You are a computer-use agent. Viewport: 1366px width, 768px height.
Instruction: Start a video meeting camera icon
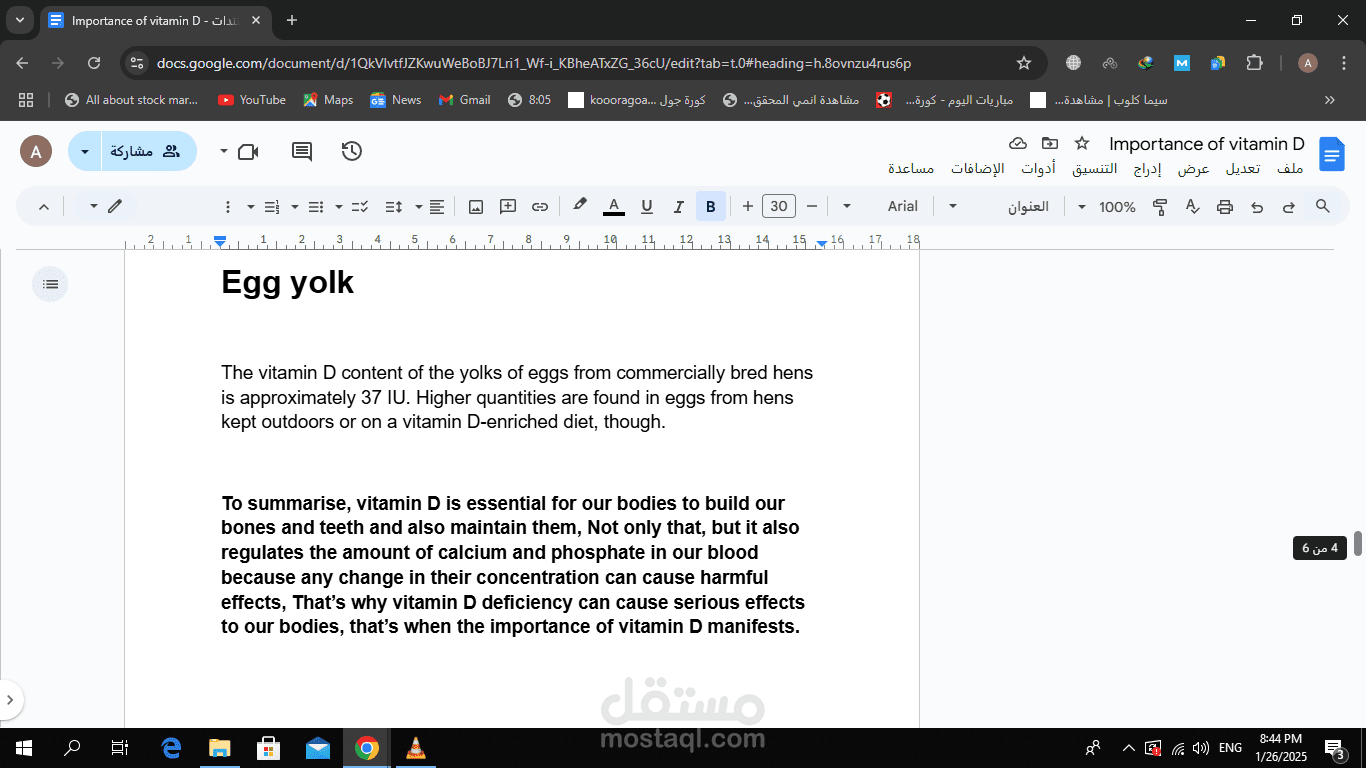click(248, 151)
